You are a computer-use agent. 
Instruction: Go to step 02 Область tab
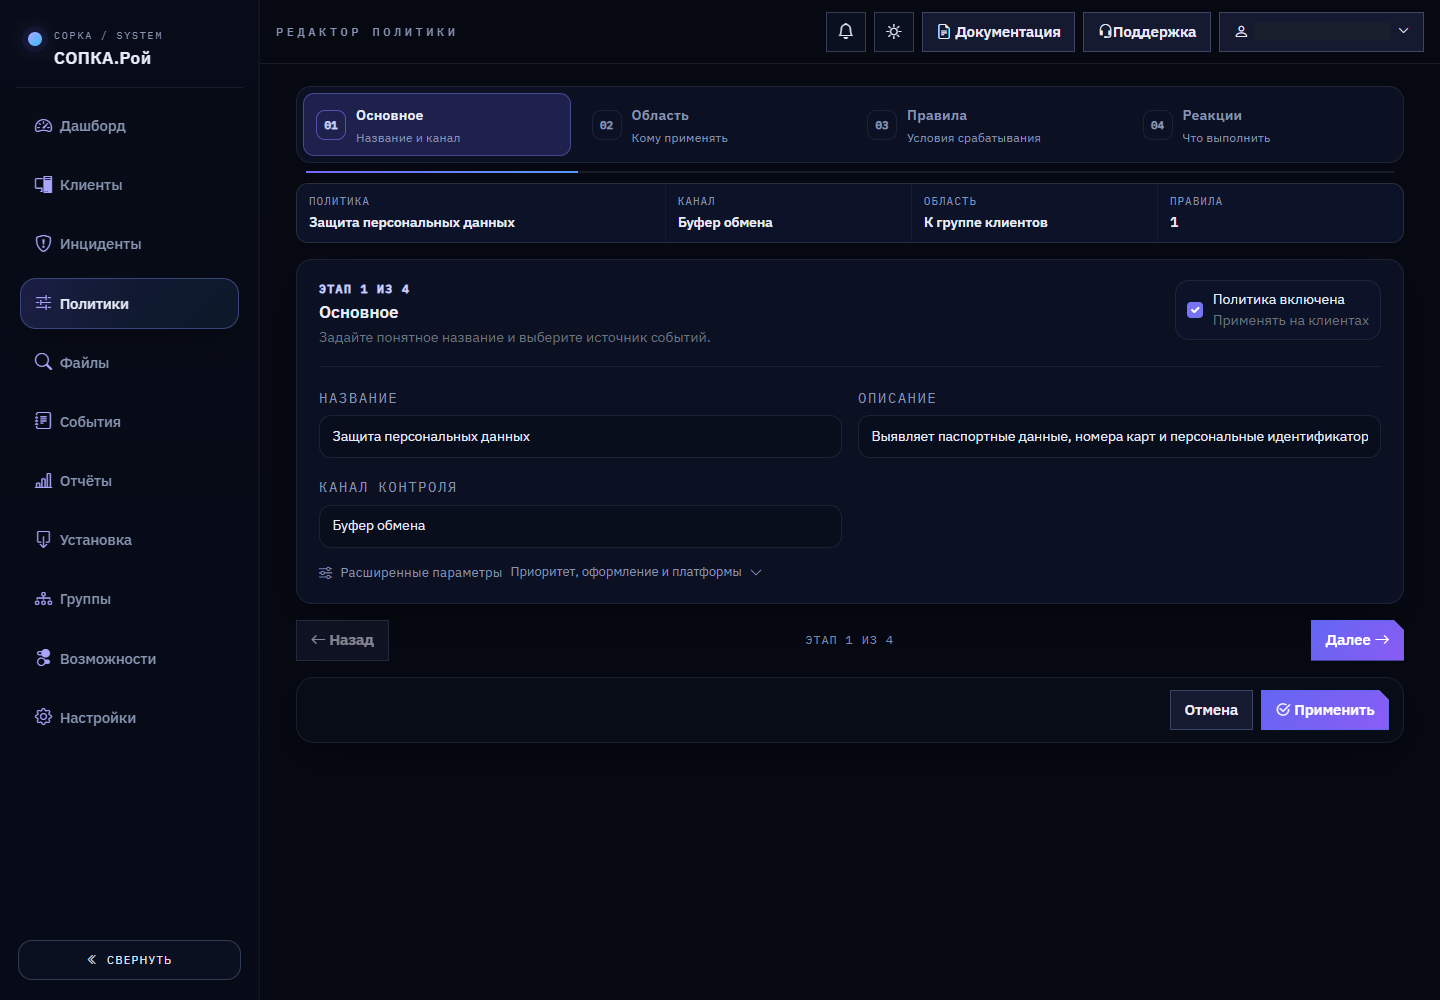712,125
